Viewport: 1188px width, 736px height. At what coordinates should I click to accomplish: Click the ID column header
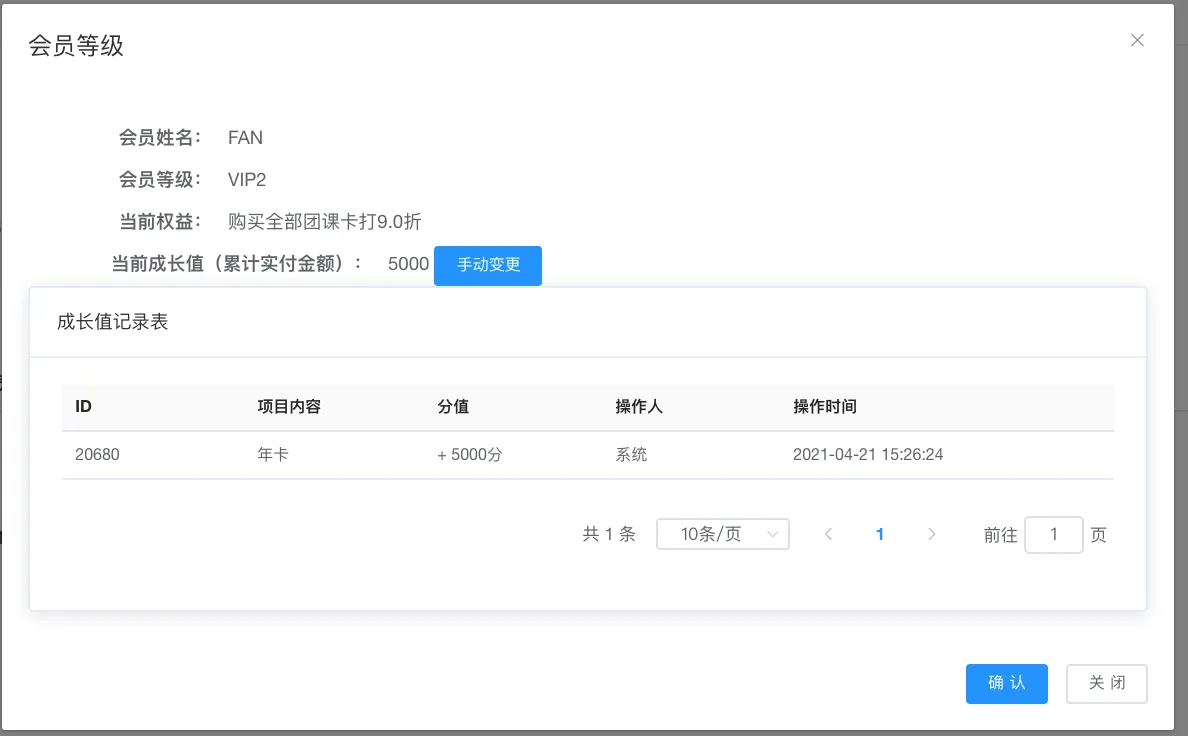tap(84, 407)
